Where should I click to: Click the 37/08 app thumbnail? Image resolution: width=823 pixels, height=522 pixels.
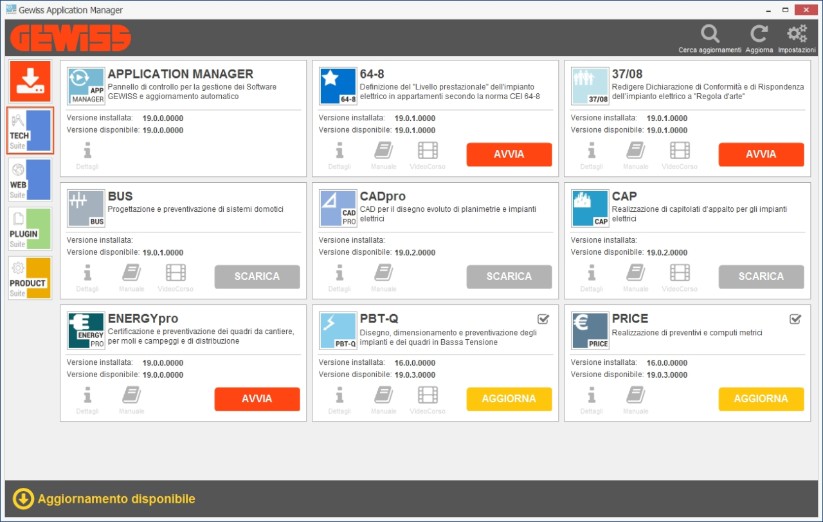pyautogui.click(x=590, y=86)
